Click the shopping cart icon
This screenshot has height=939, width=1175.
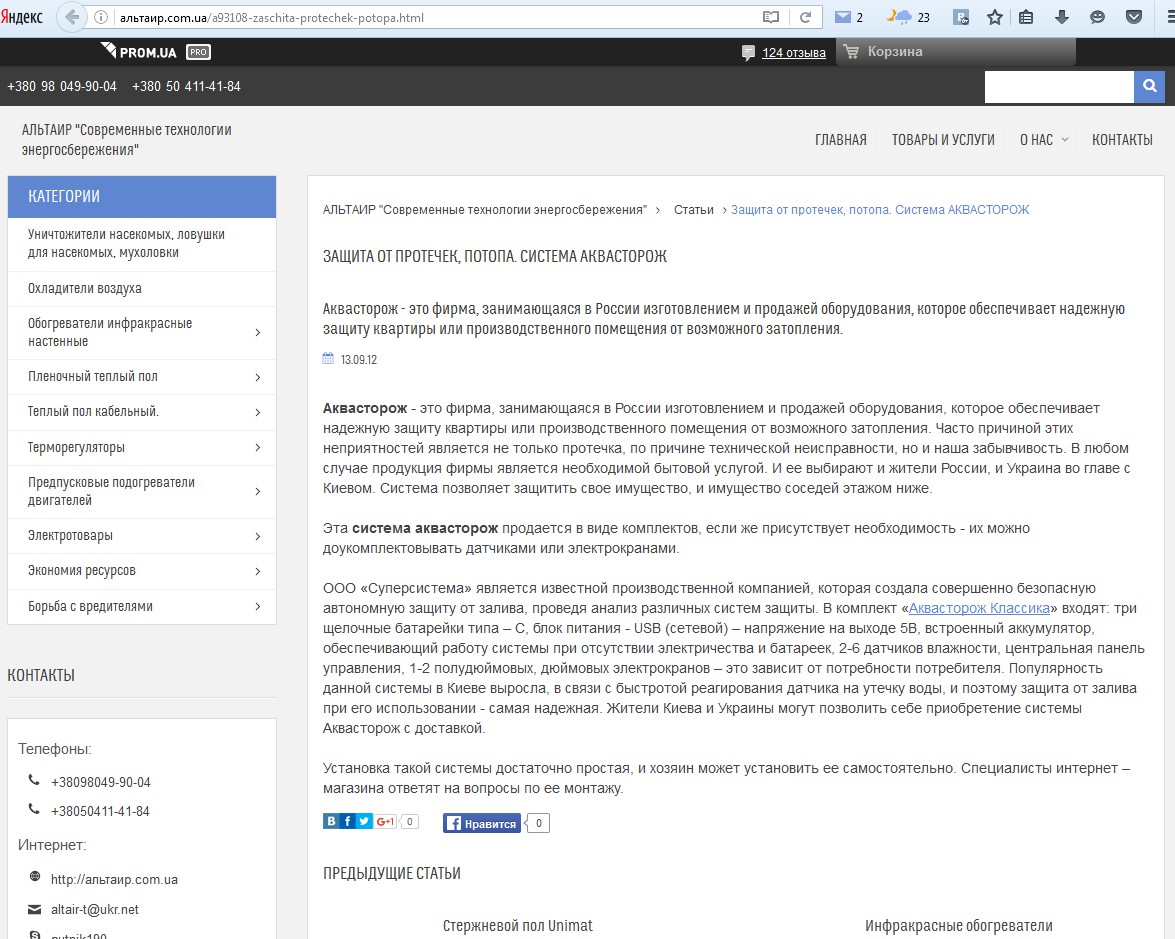851,52
